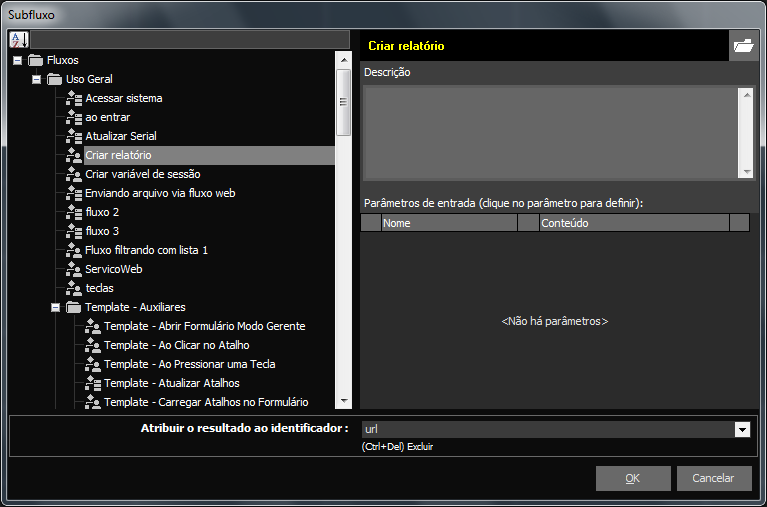This screenshot has width=767, height=507.
Task: Click inside the Descrição text area
Action: click(x=549, y=132)
